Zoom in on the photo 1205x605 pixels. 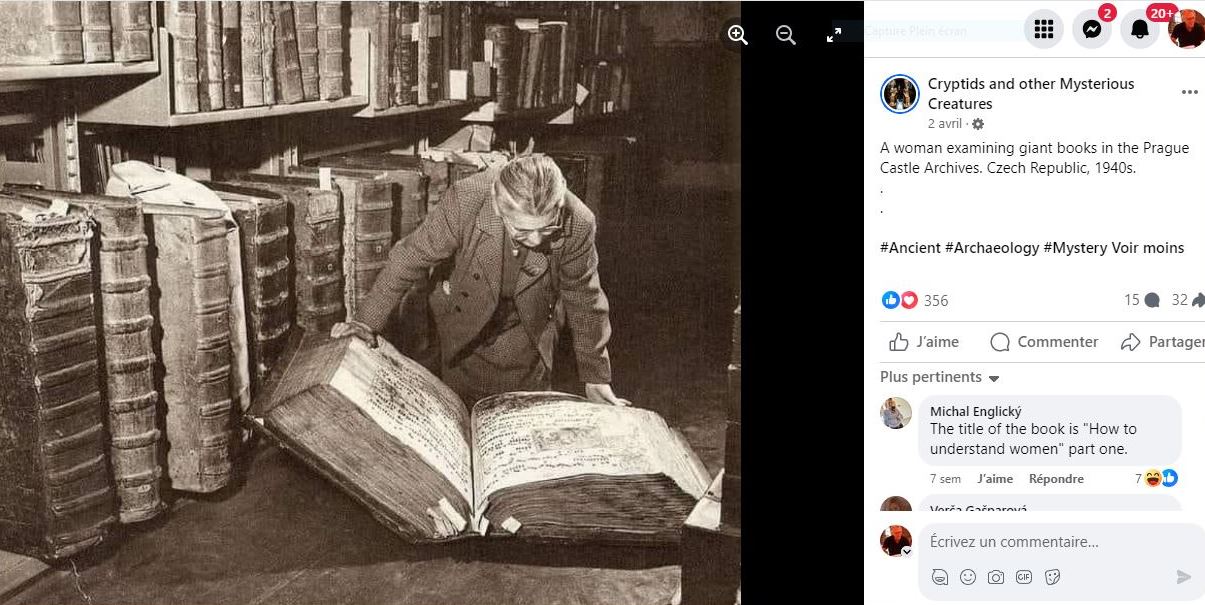pyautogui.click(x=738, y=35)
